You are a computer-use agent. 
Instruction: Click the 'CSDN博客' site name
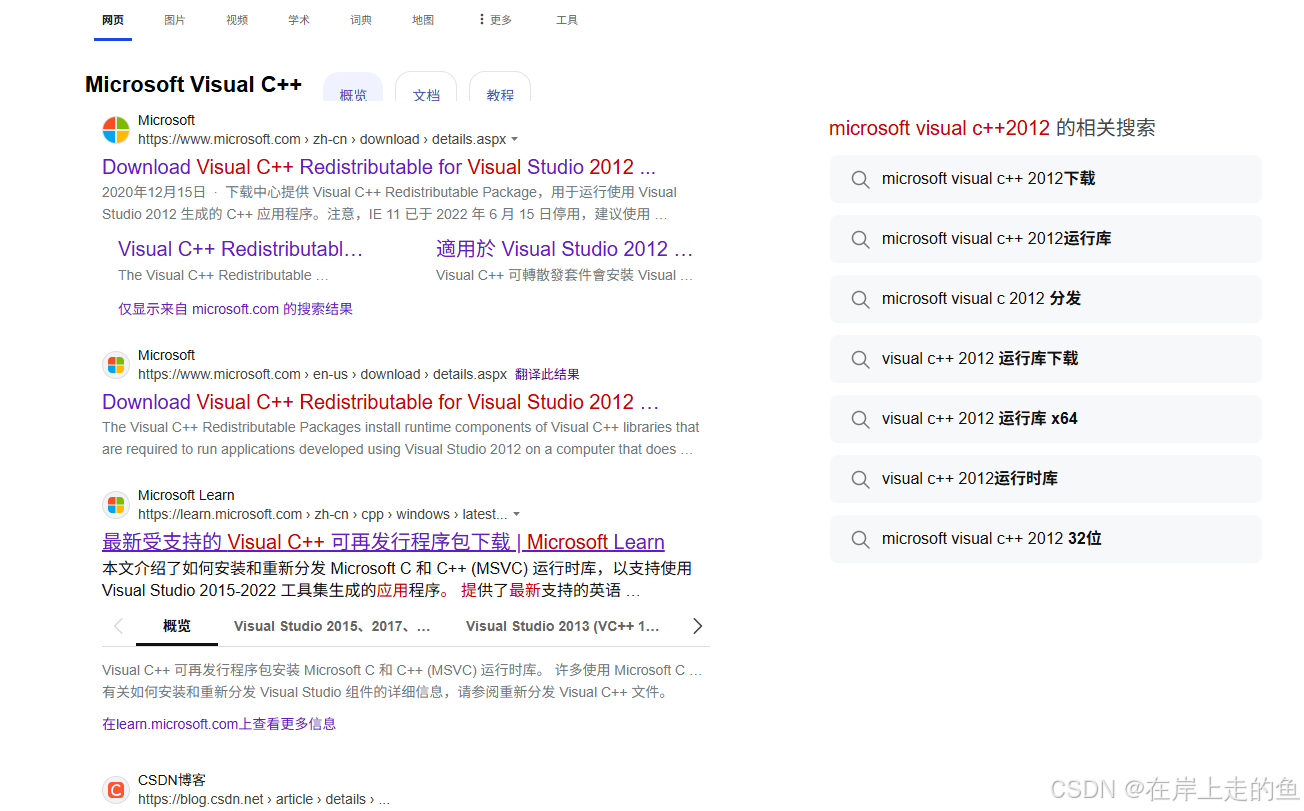(x=172, y=780)
